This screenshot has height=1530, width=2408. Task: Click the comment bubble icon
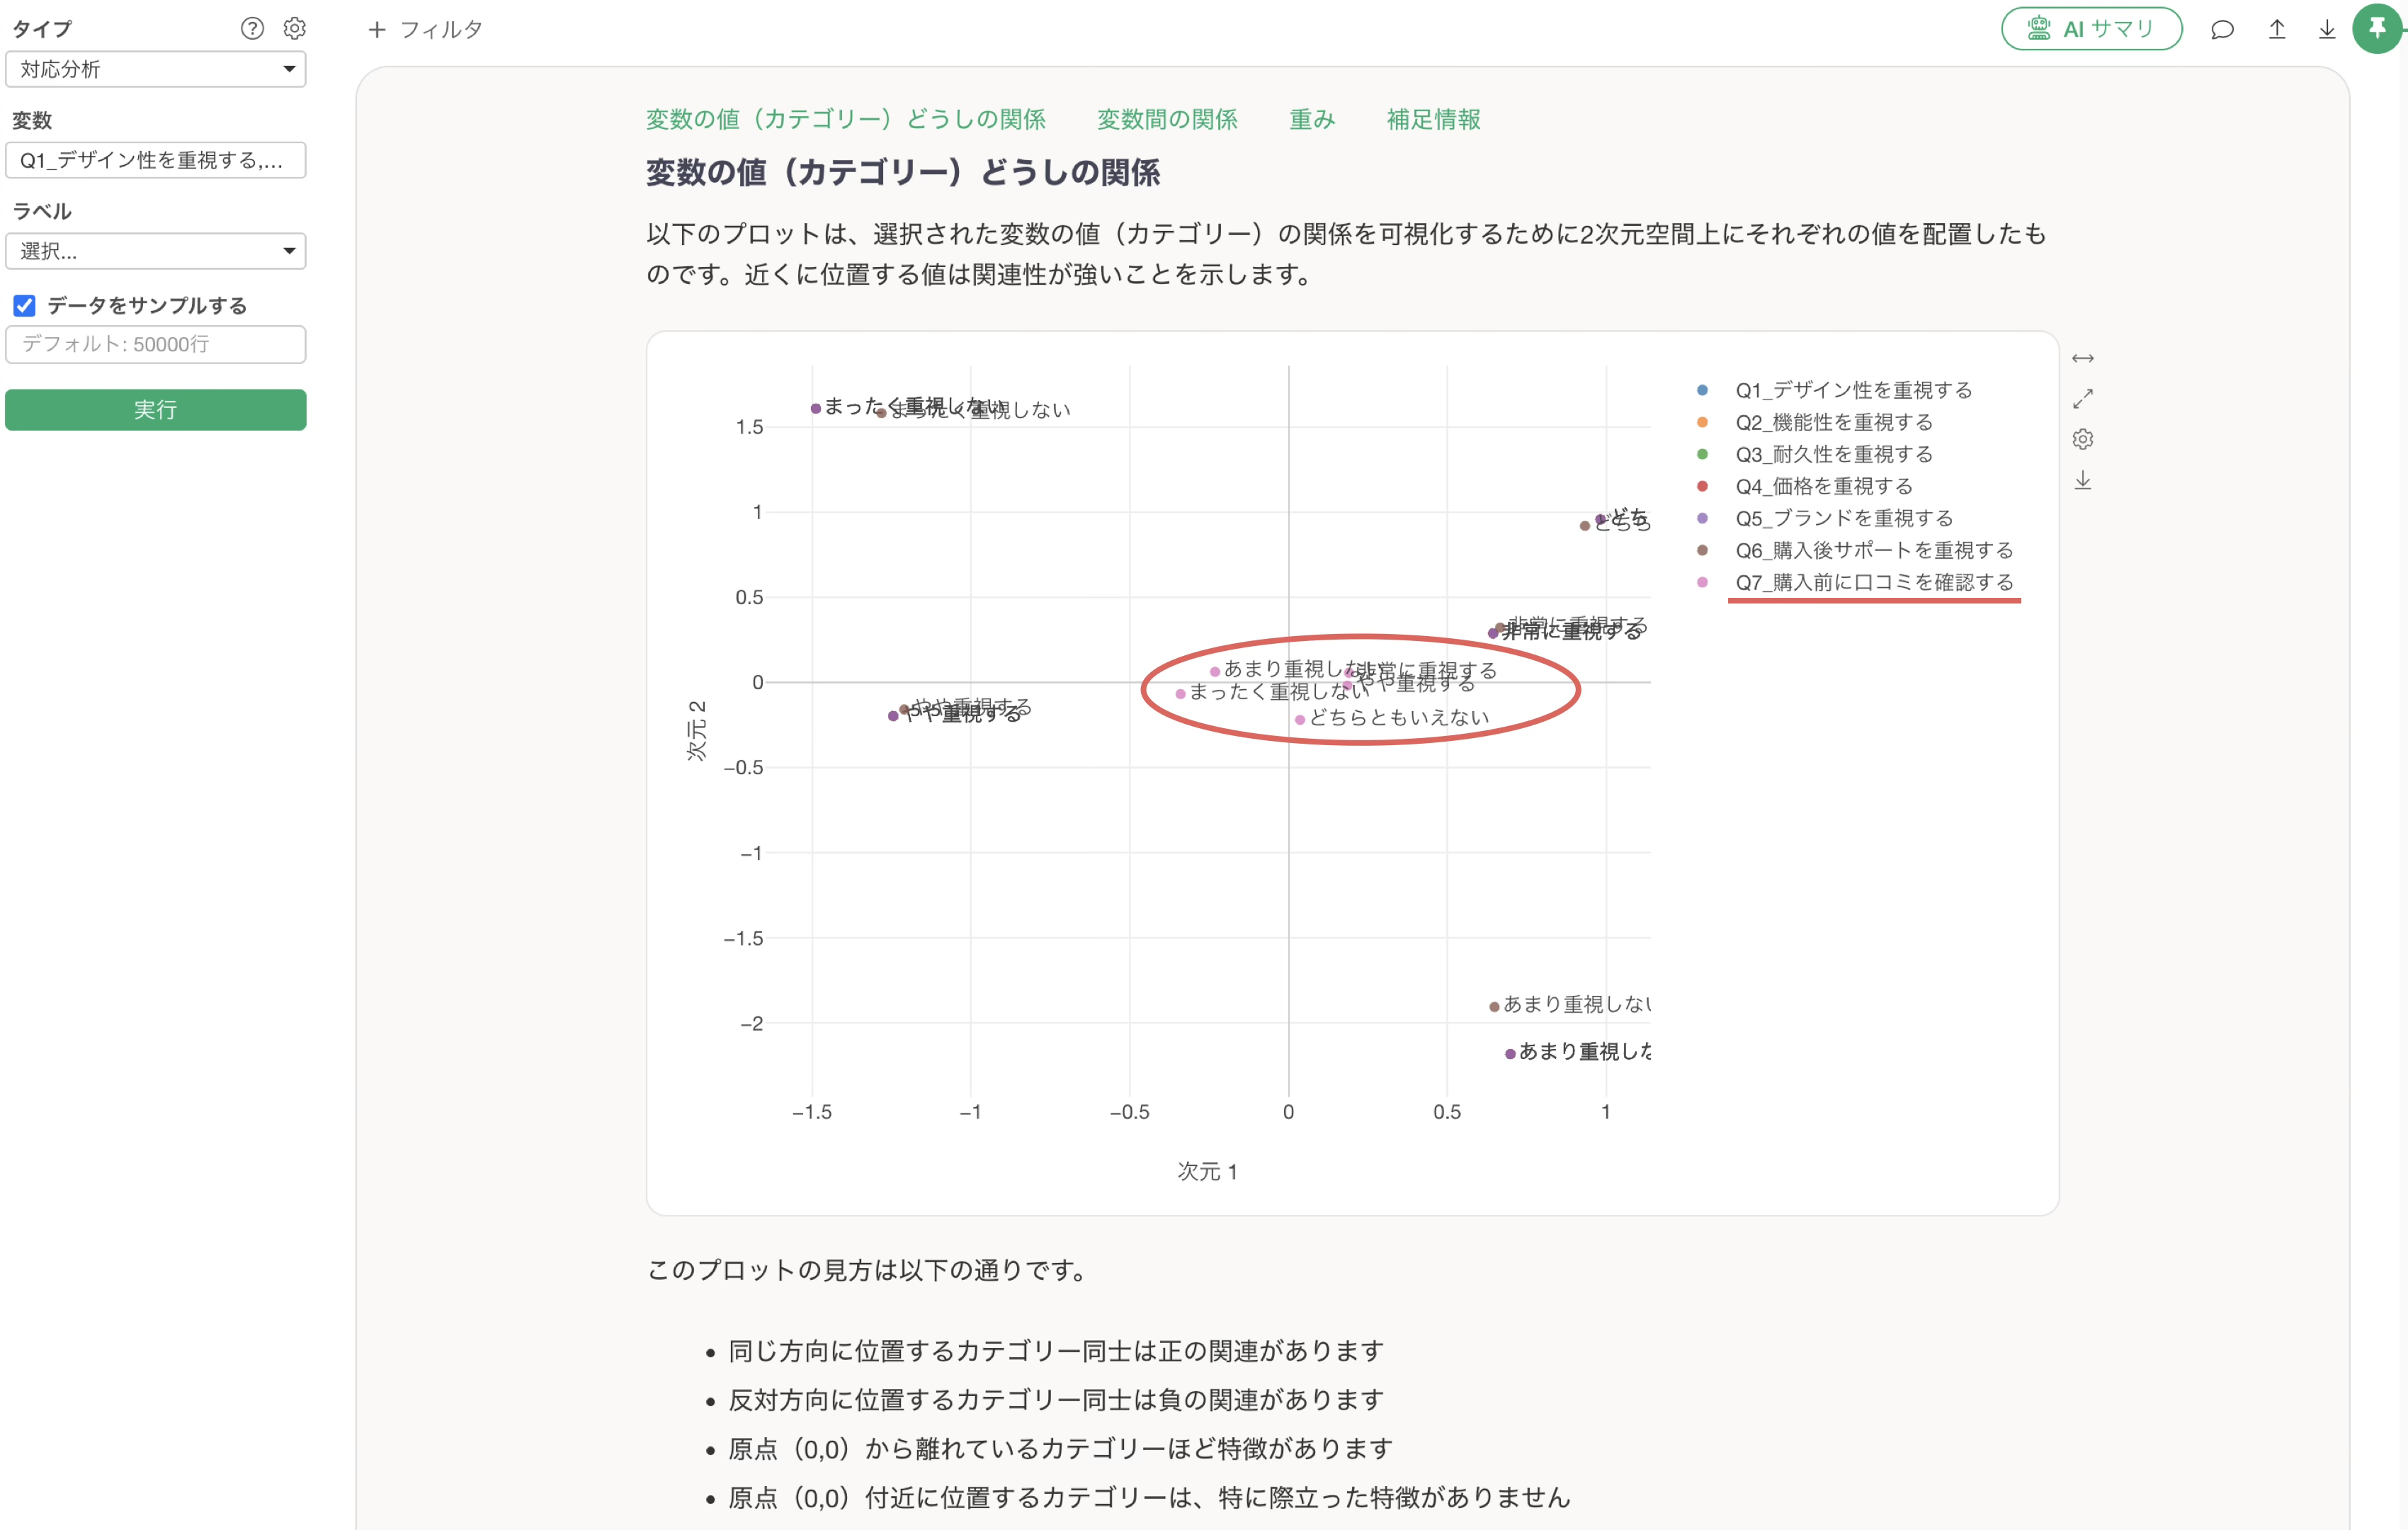pyautogui.click(x=2222, y=29)
